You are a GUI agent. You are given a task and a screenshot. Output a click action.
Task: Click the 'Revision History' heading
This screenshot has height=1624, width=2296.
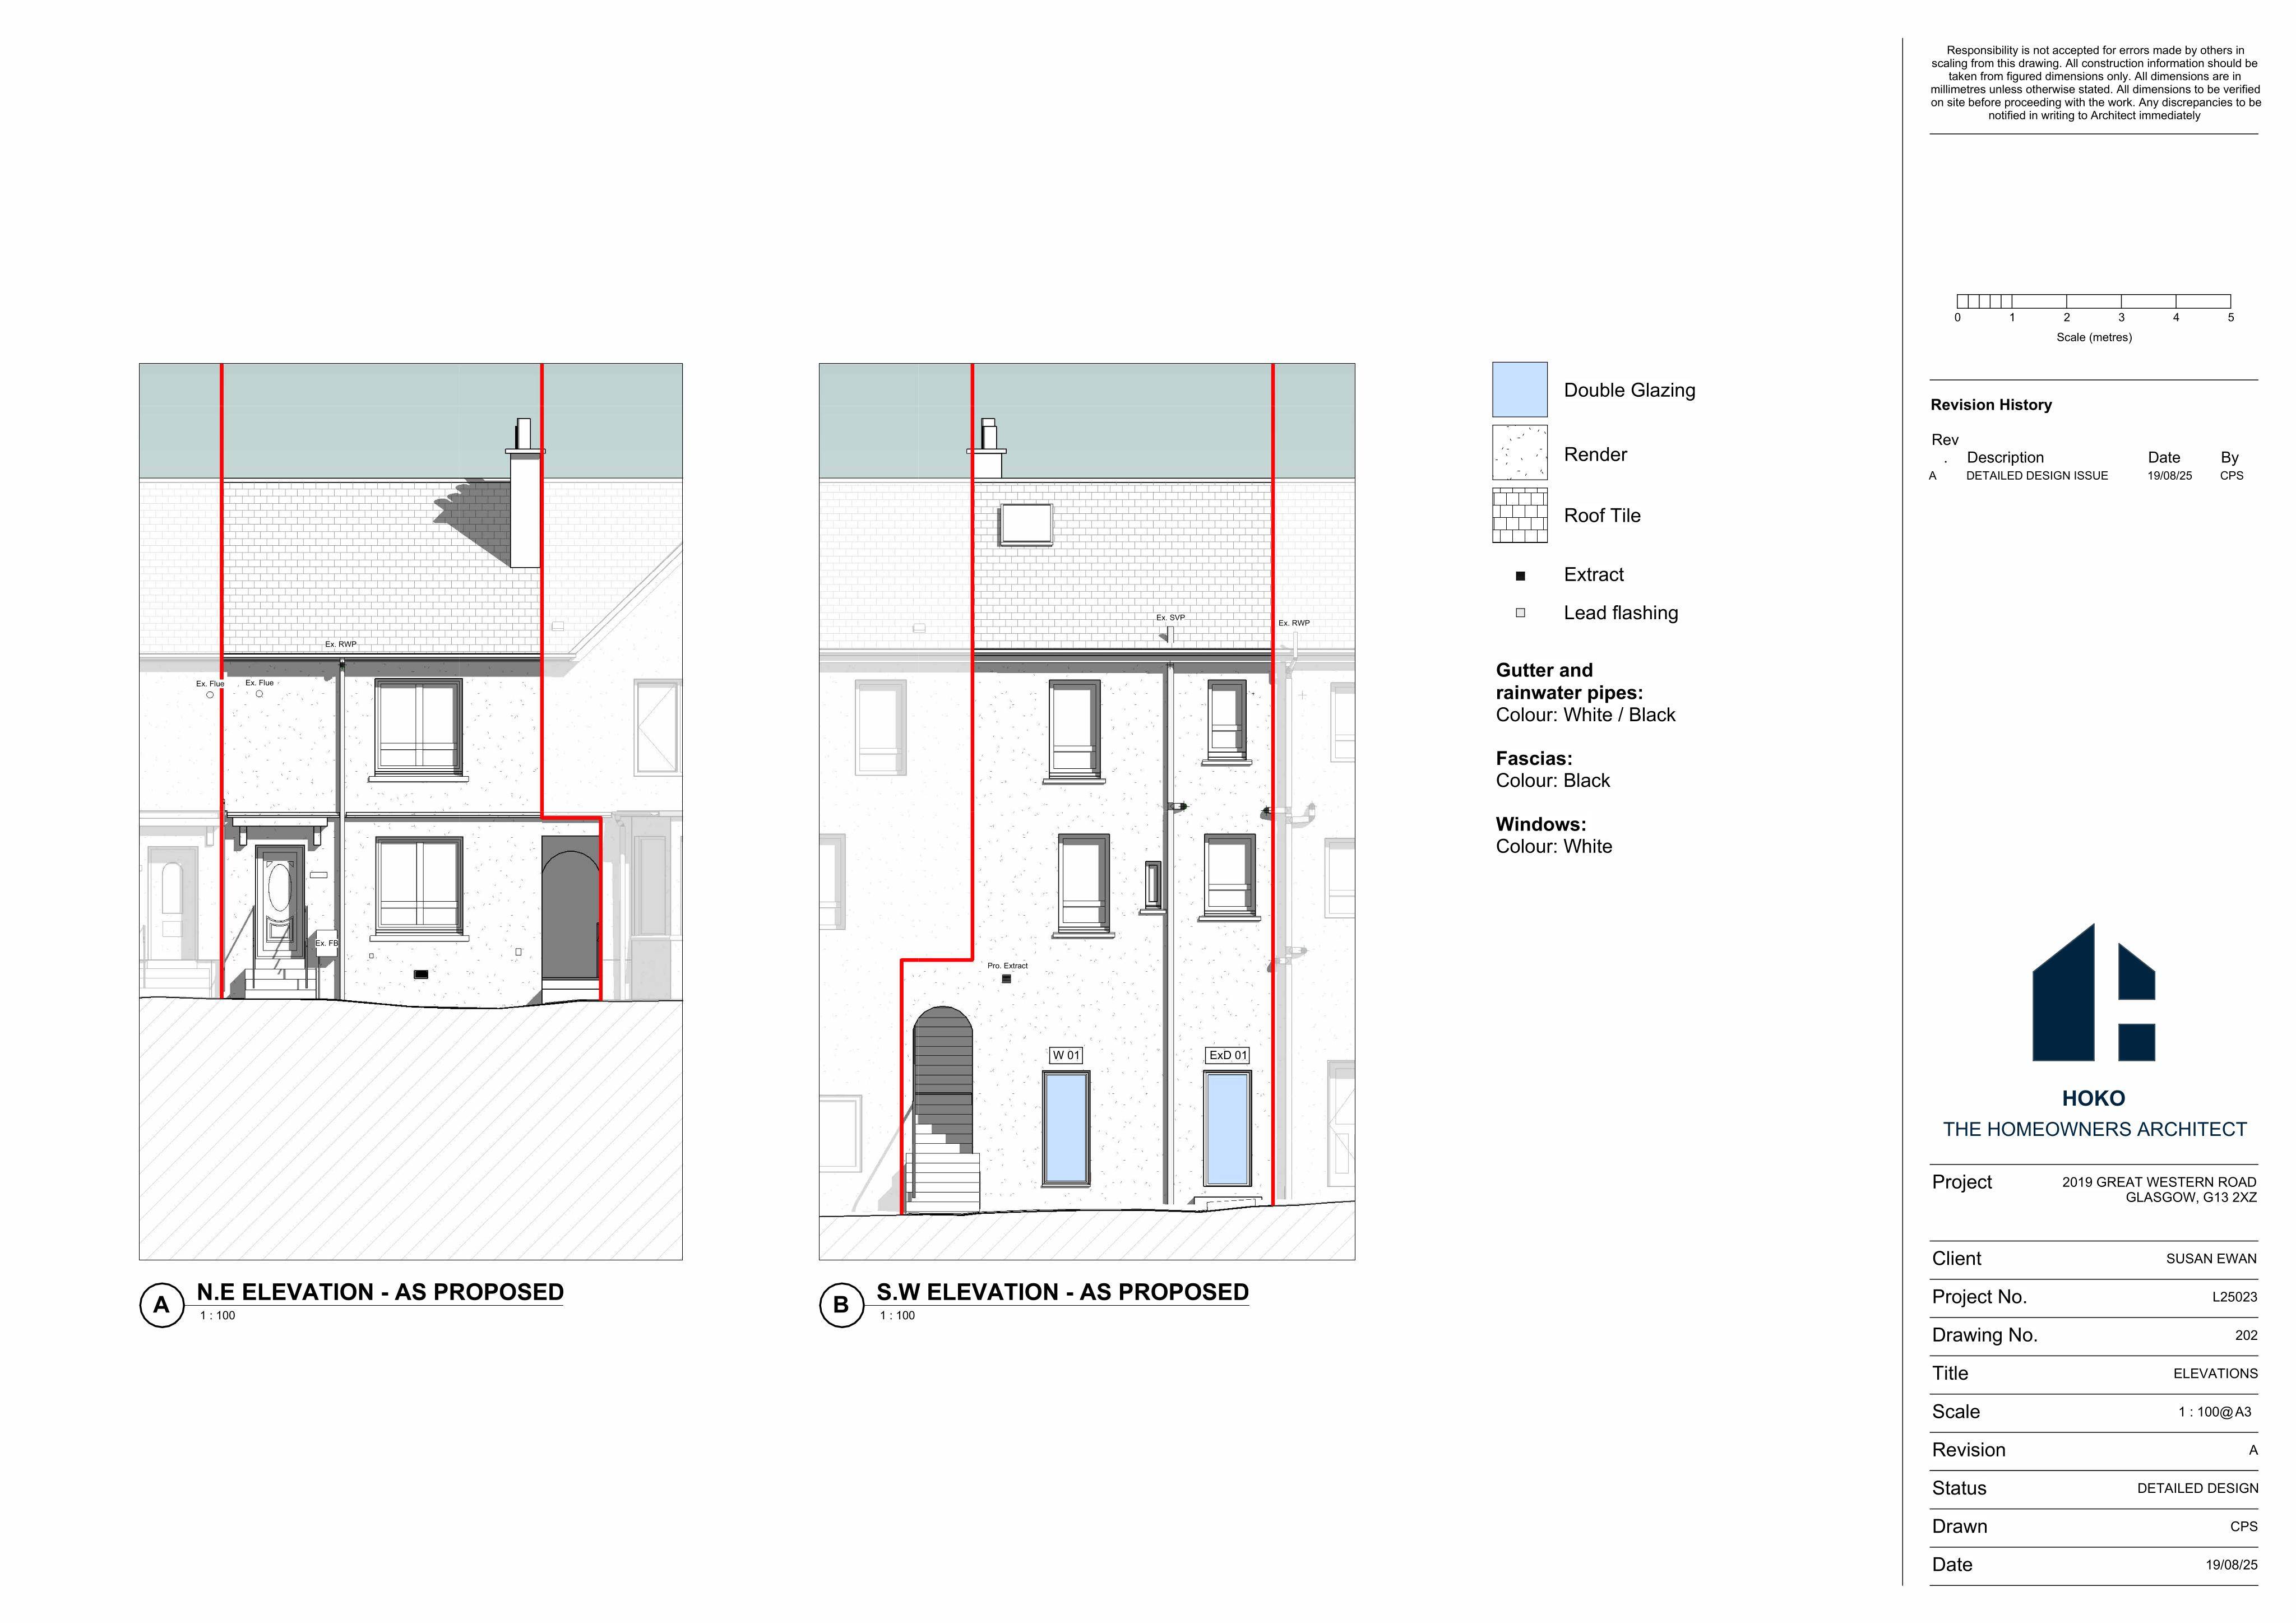point(1991,405)
